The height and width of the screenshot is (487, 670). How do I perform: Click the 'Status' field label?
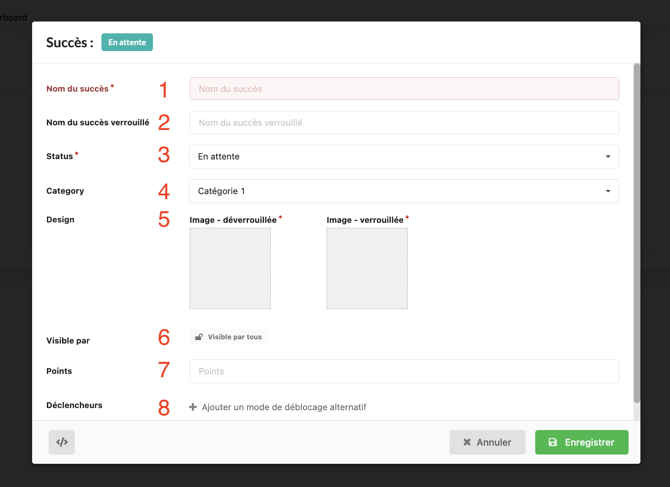click(x=60, y=157)
